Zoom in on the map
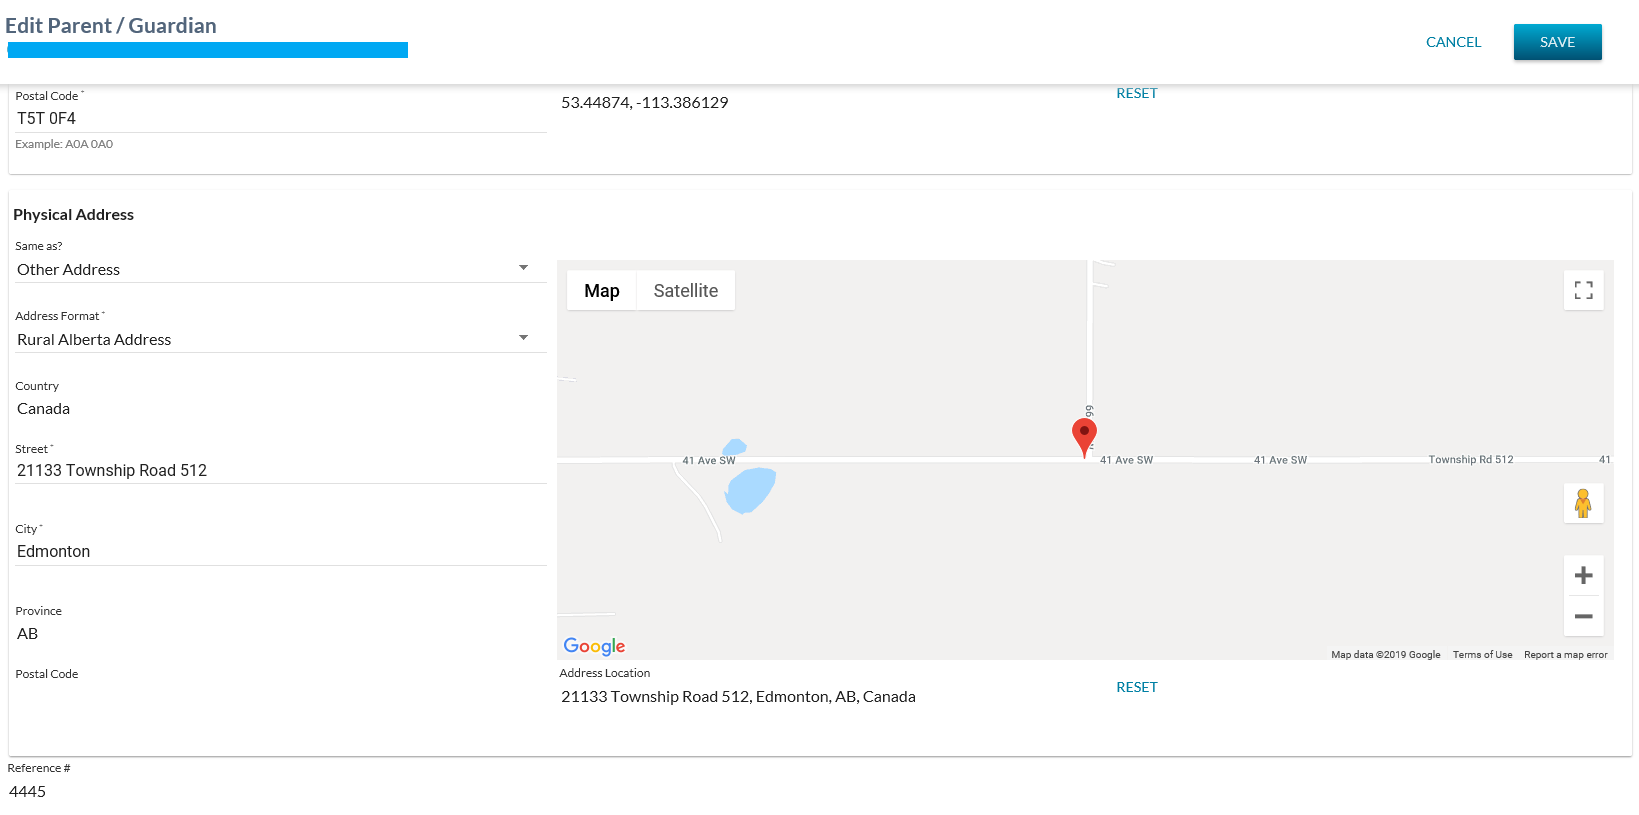 [1583, 575]
